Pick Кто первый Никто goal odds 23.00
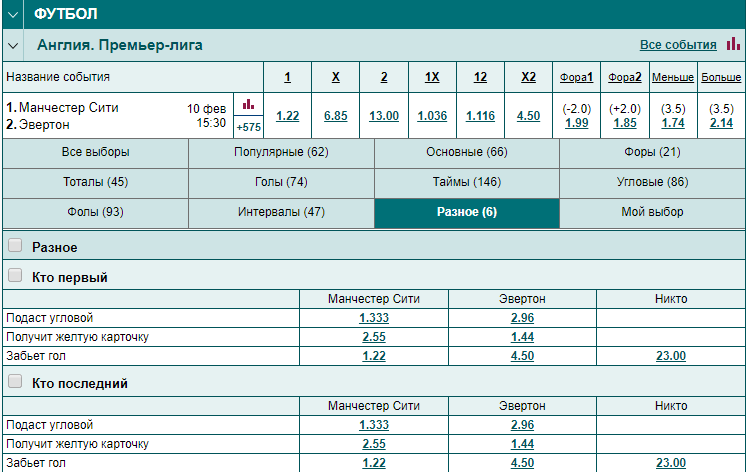The image size is (746, 472). click(671, 356)
